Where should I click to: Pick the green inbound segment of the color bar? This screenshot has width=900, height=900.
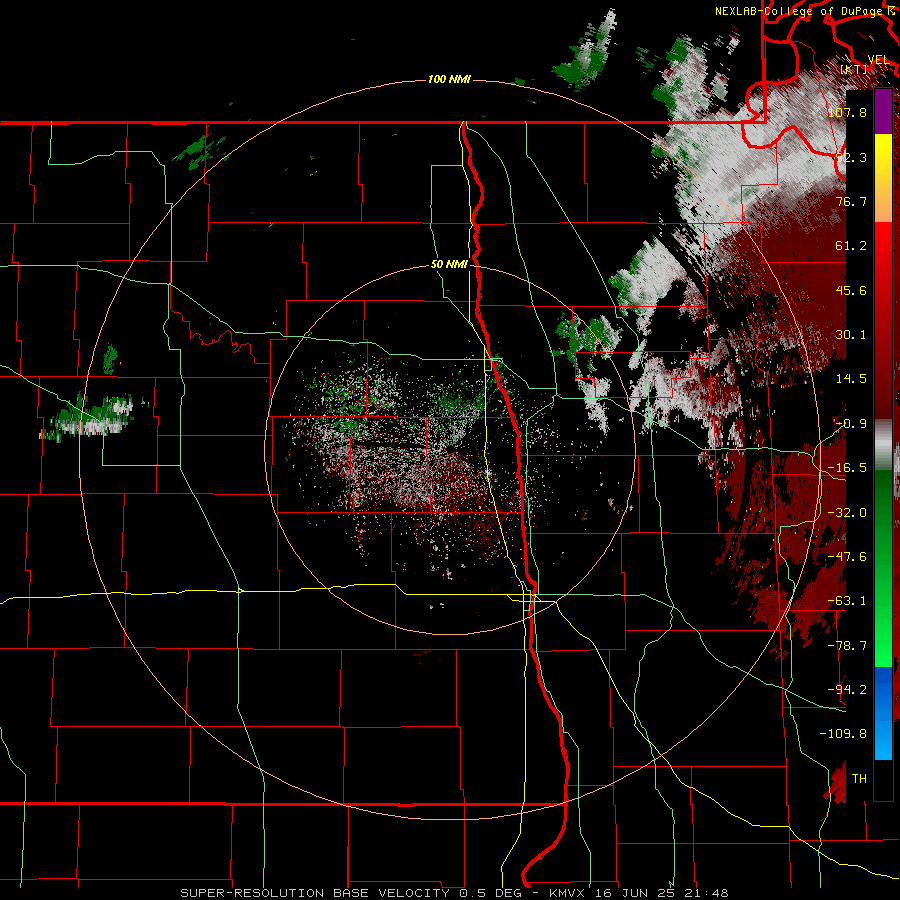point(883,568)
